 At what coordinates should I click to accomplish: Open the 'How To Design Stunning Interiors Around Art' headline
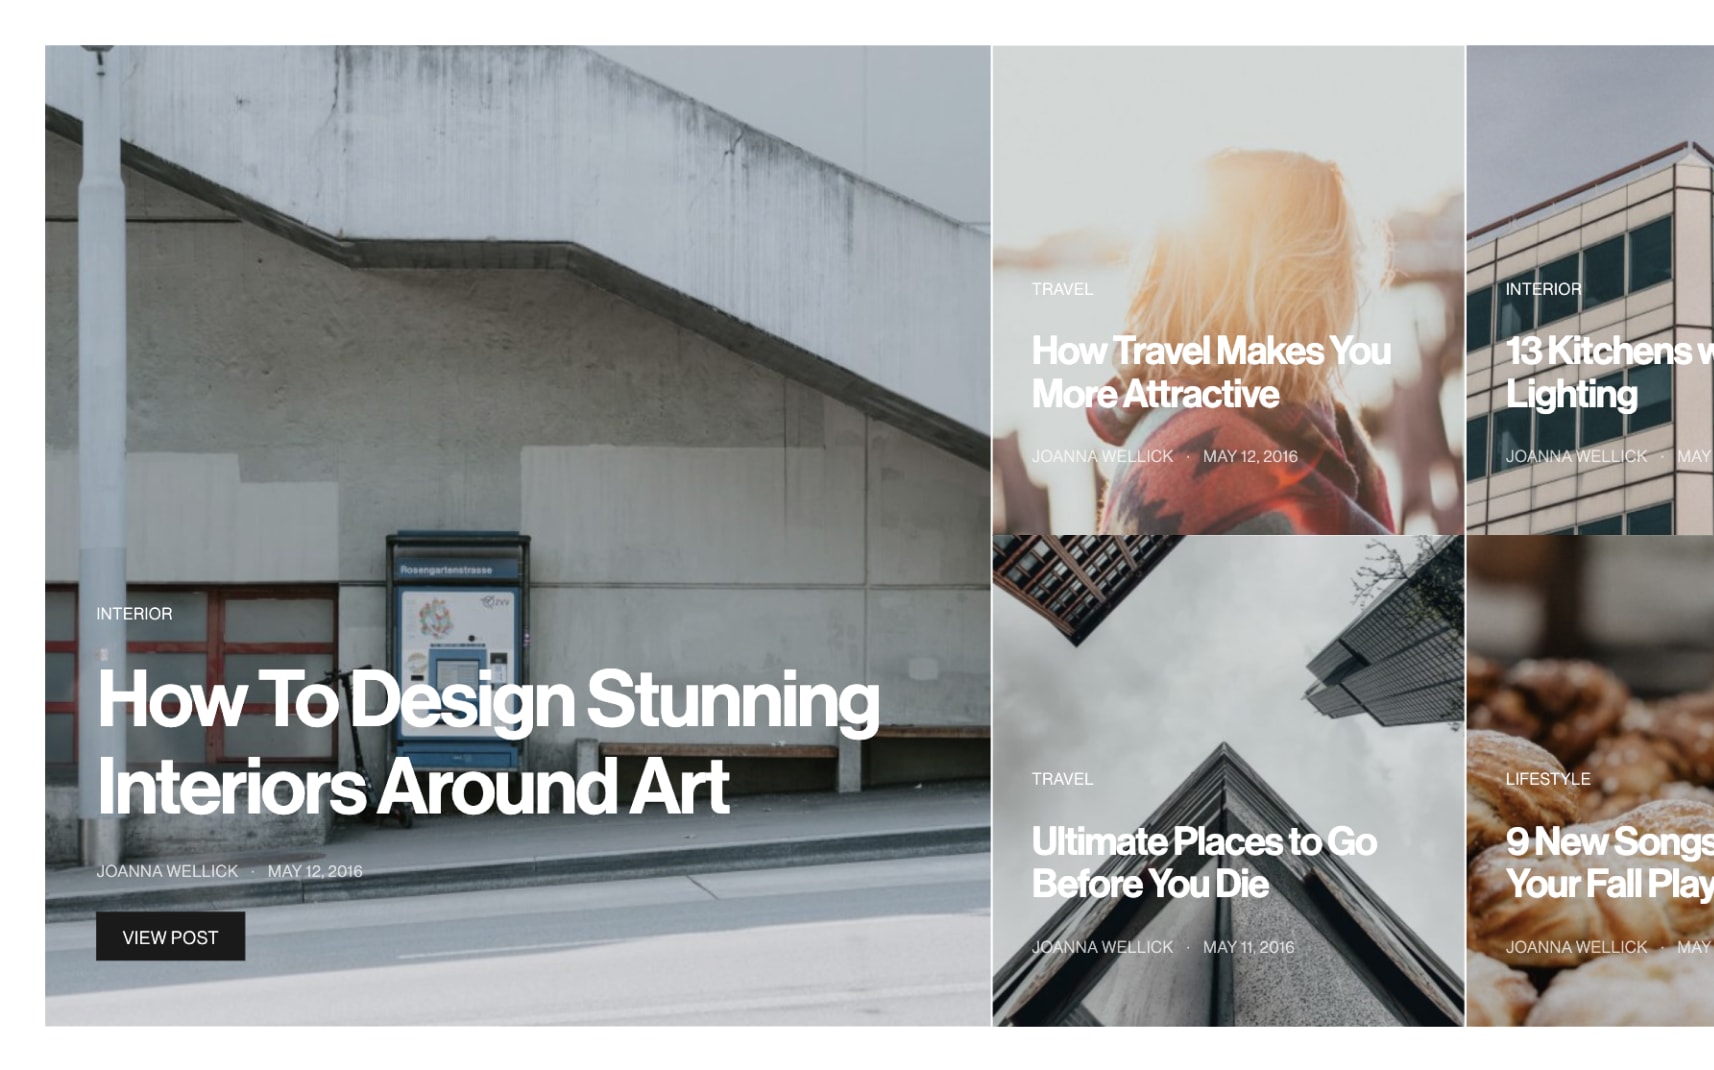(488, 742)
